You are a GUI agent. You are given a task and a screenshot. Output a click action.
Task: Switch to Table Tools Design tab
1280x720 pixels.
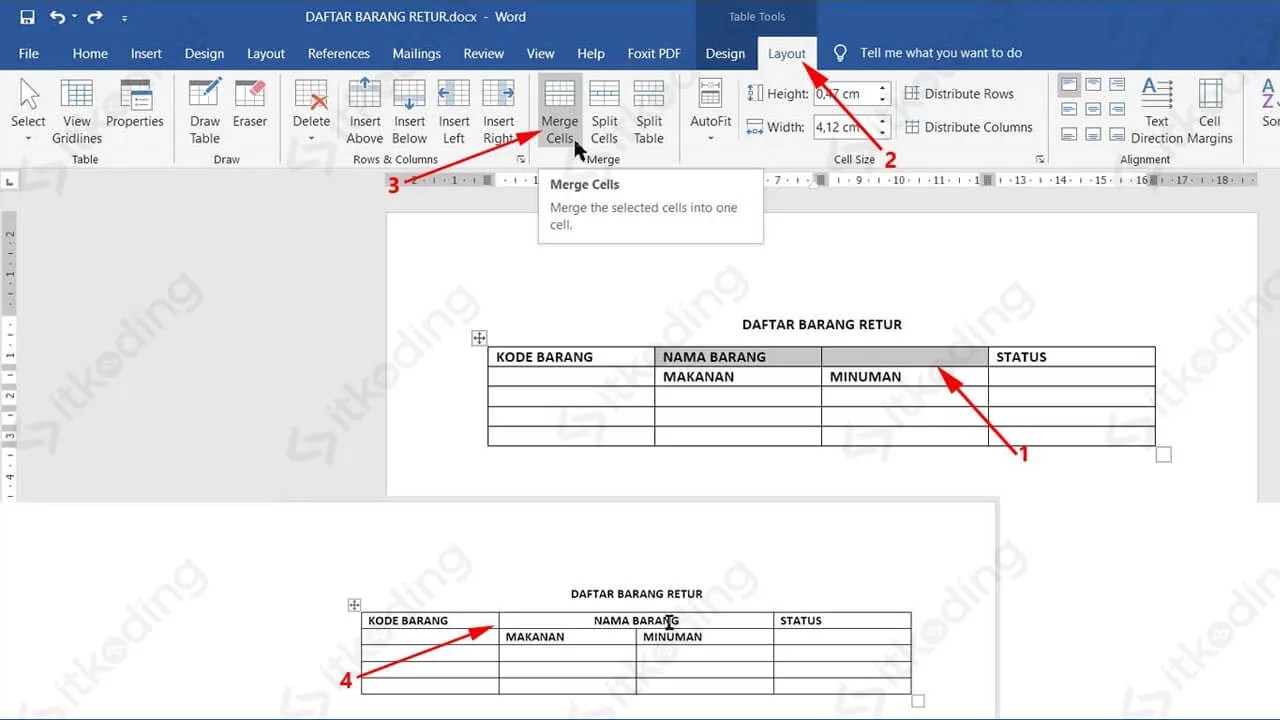tap(725, 53)
